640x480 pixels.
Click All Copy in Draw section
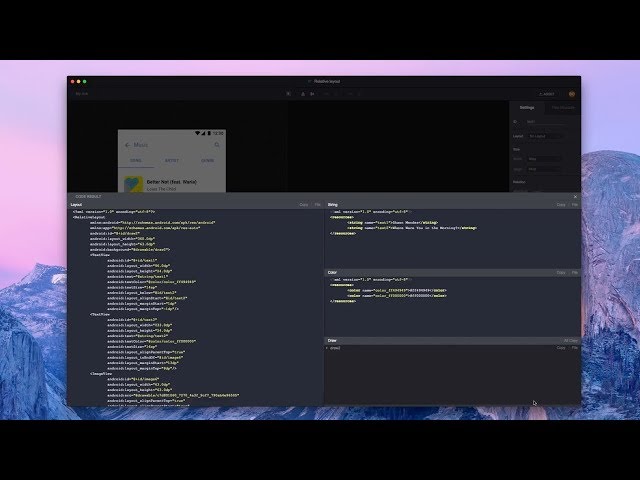571,340
